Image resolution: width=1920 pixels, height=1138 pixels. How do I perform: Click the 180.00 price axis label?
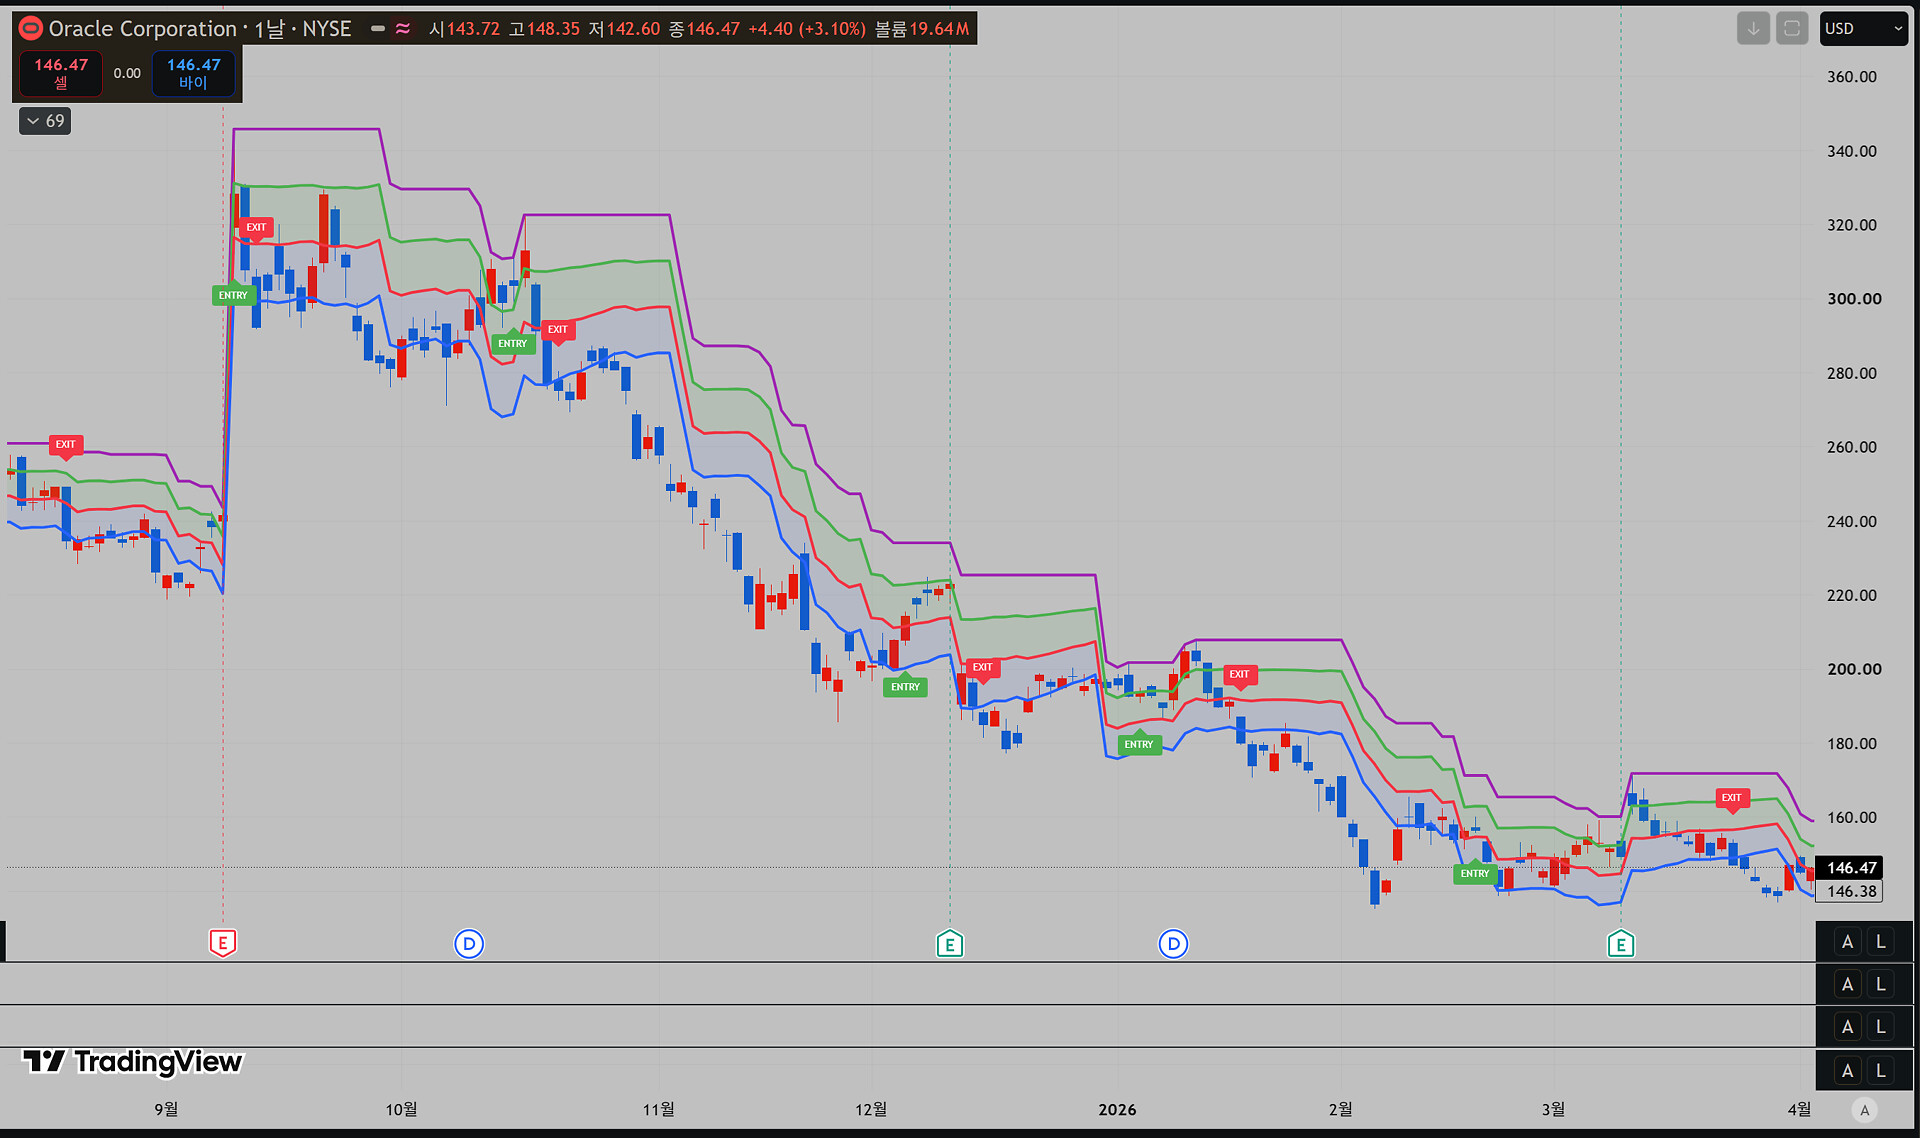point(1852,743)
